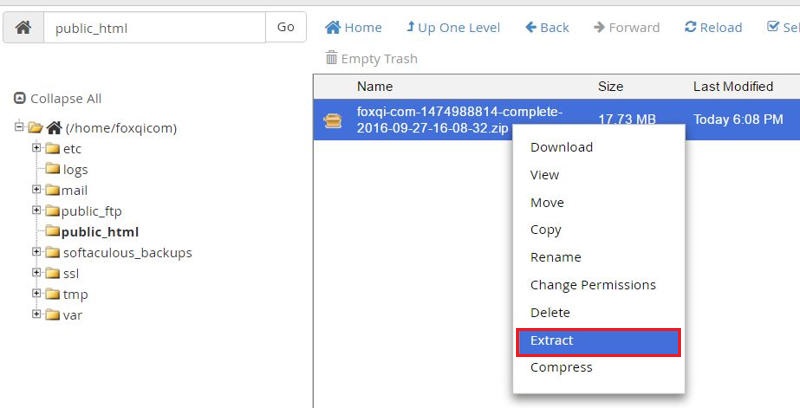This screenshot has width=800, height=408.
Task: Click the Forward toolbar button
Action: coord(627,28)
